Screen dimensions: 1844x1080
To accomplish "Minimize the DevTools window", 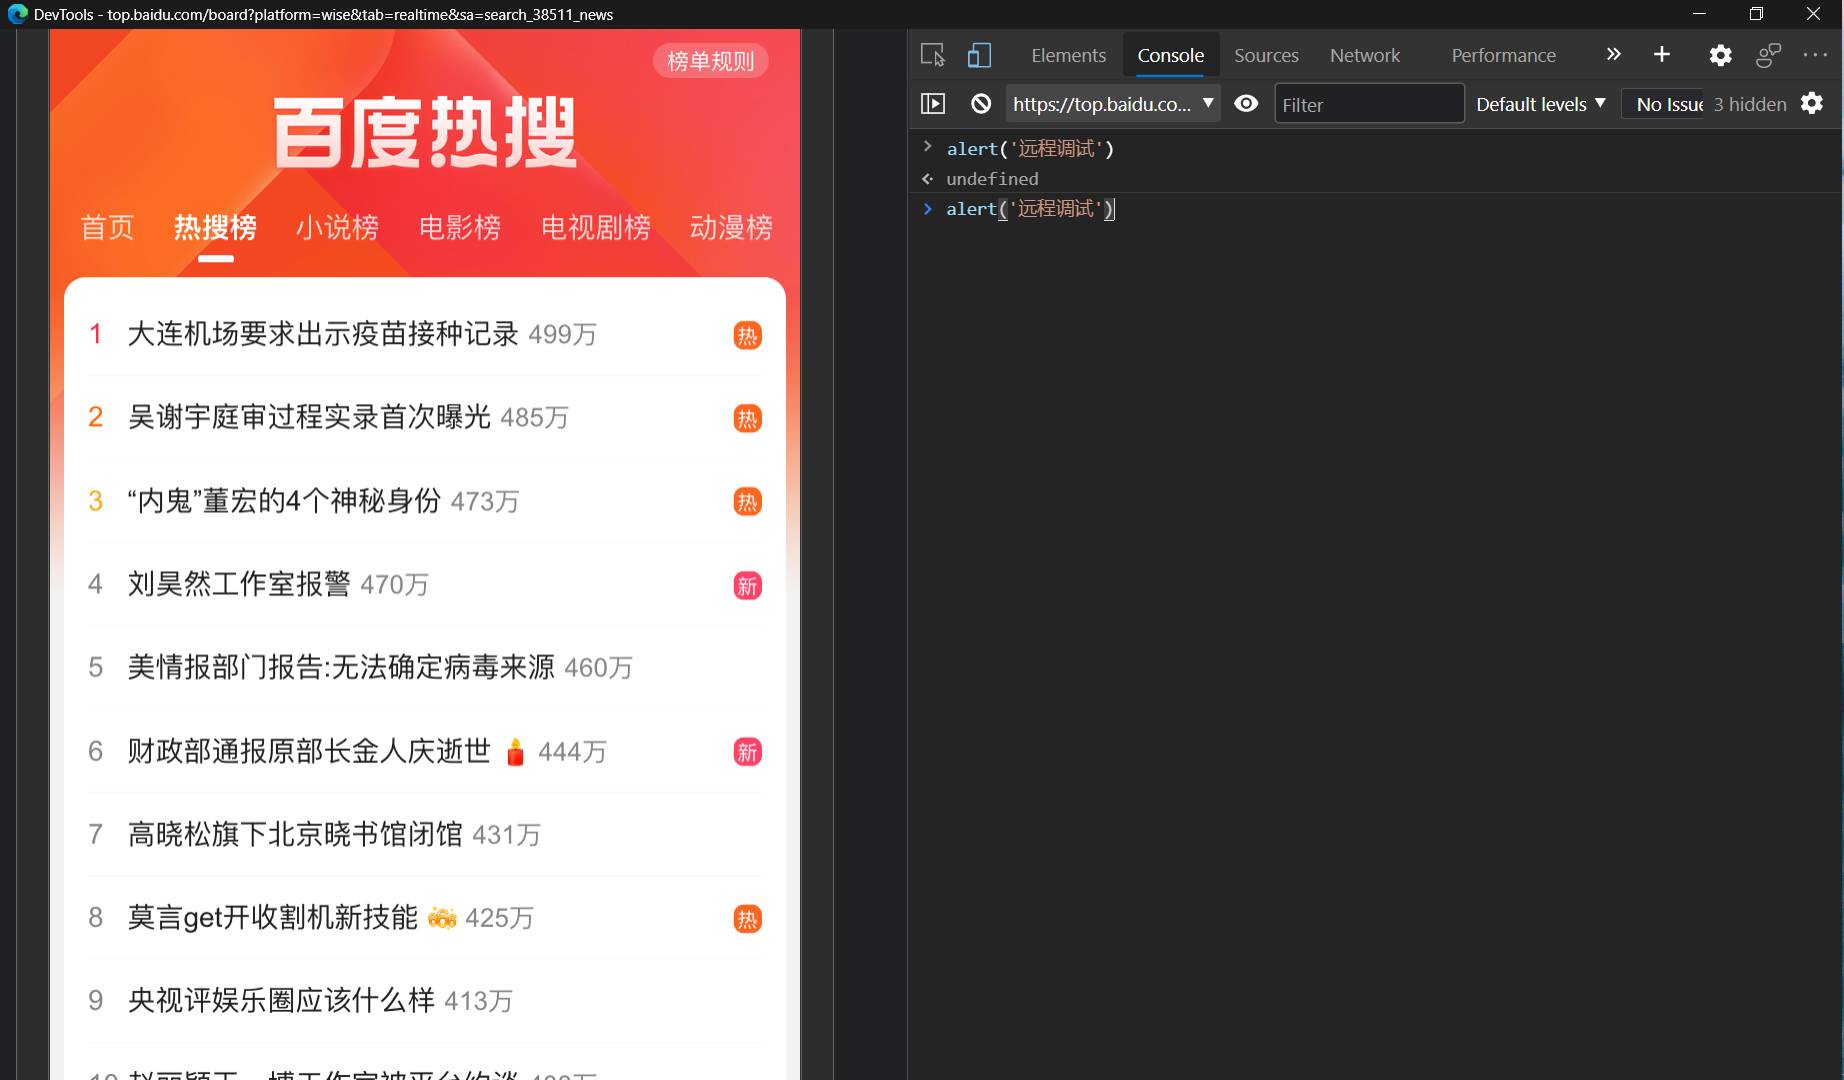I will click(1699, 14).
